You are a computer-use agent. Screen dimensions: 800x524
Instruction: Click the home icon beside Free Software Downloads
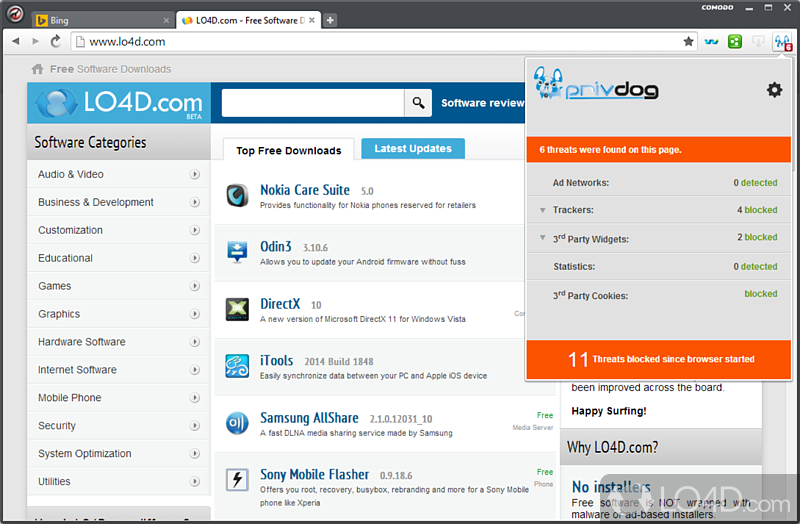pos(37,69)
